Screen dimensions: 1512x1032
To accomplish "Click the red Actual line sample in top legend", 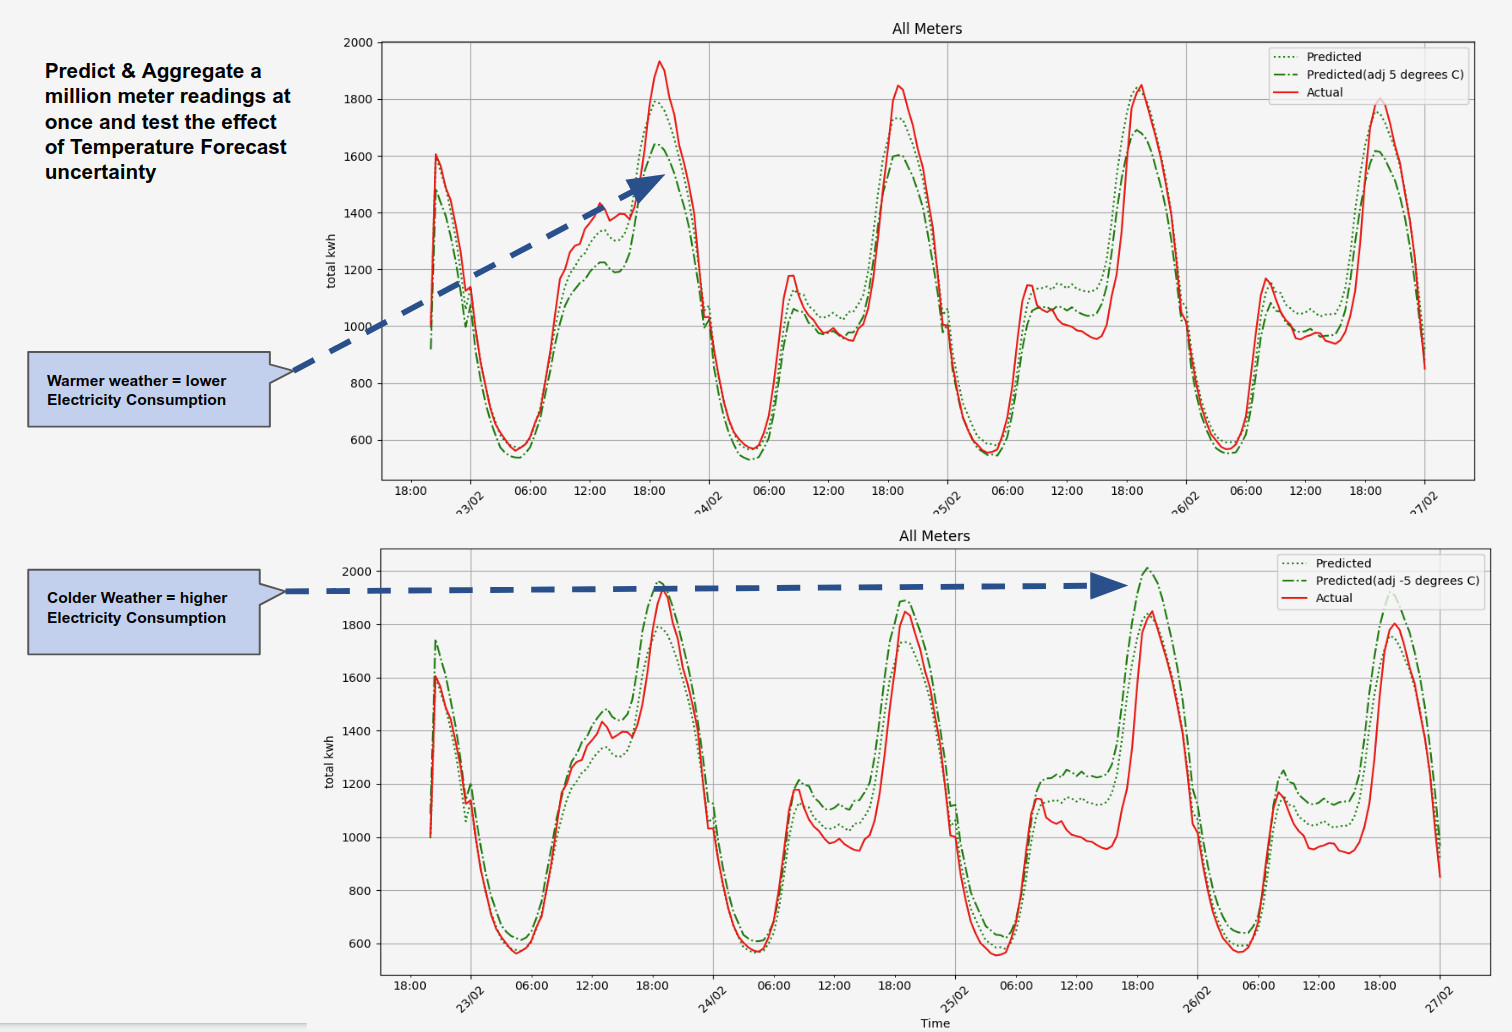I will tap(1286, 92).
